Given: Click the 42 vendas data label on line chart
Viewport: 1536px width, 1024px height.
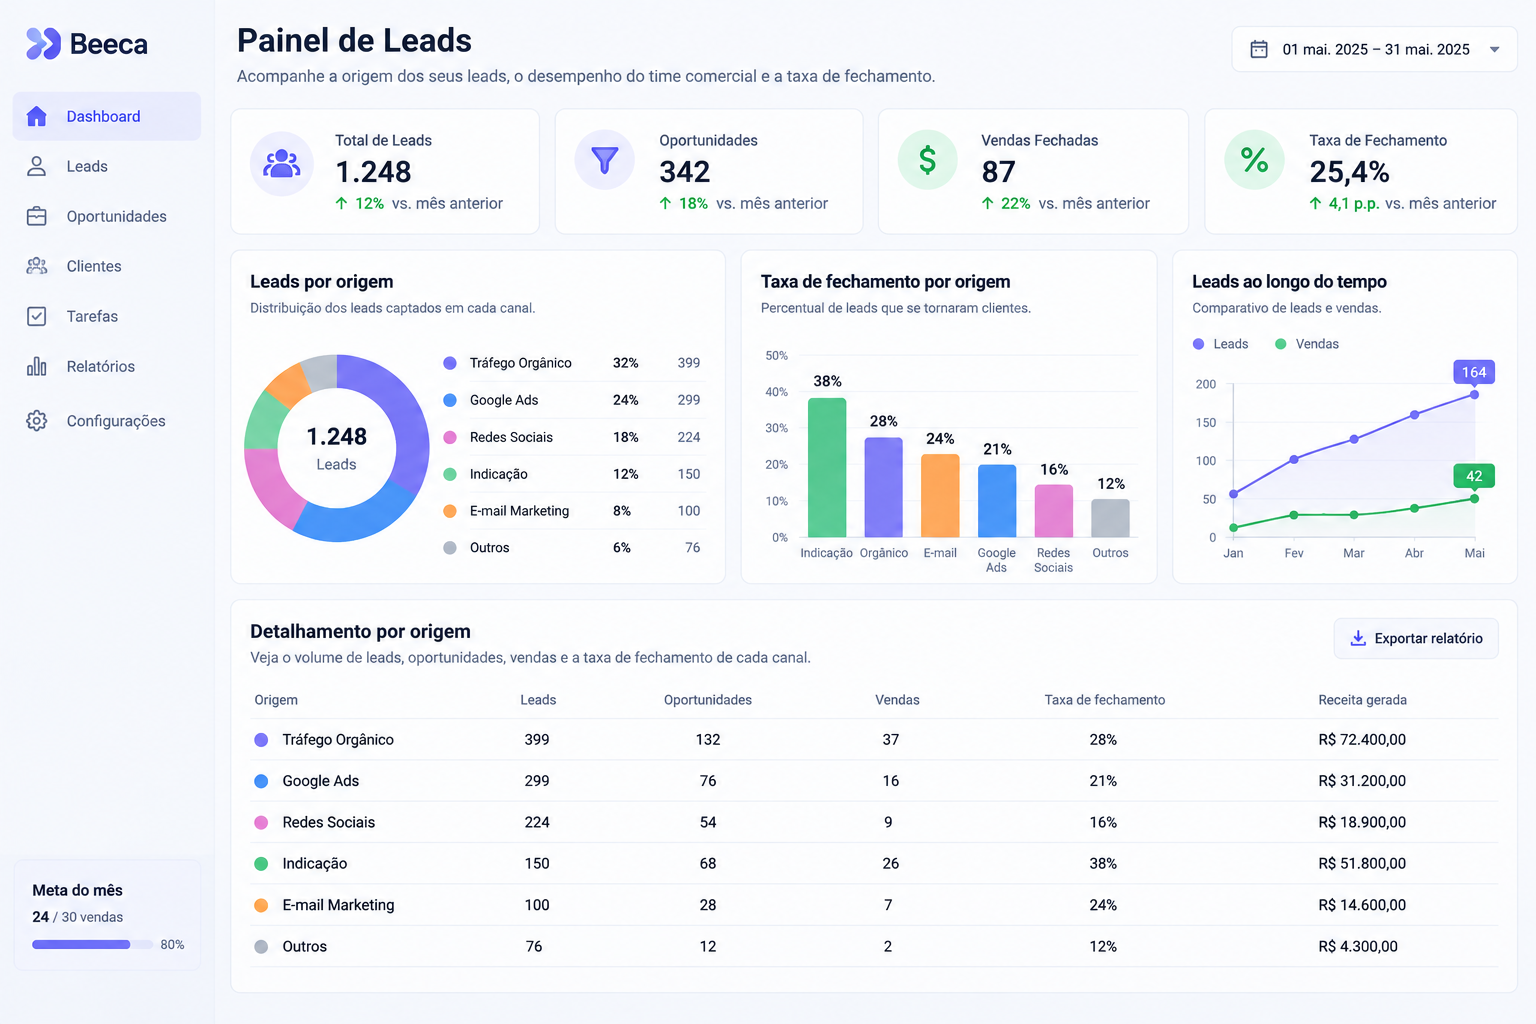Looking at the screenshot, I should coord(1474,476).
